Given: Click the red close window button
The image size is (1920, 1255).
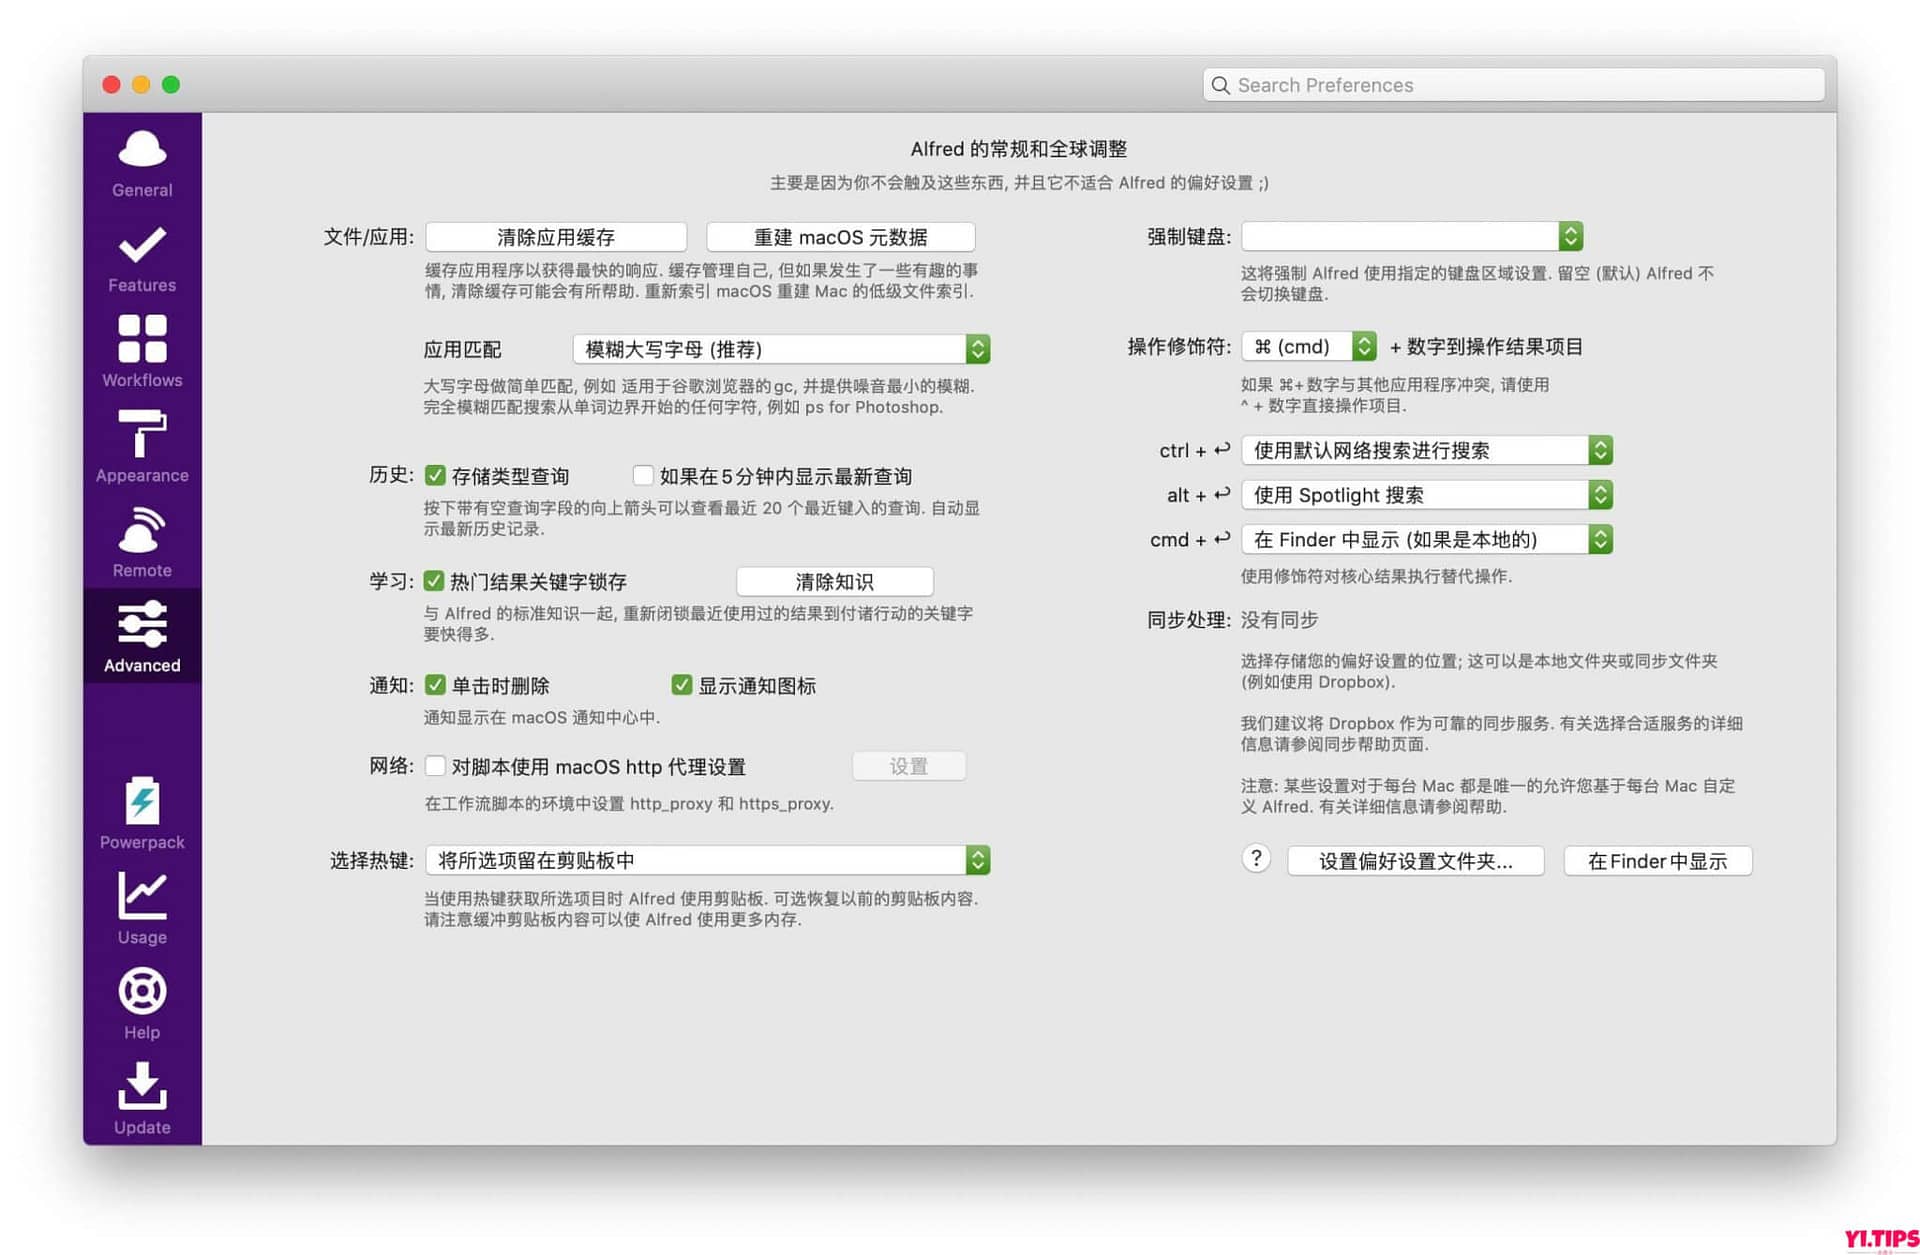Looking at the screenshot, I should [x=112, y=85].
